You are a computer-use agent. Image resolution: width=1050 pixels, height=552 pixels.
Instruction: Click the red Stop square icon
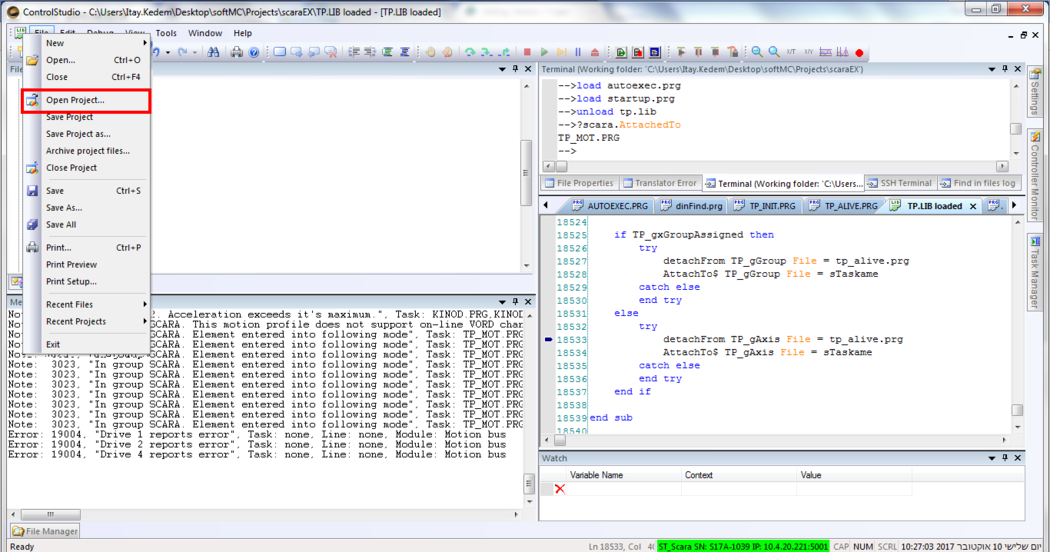coord(527,52)
